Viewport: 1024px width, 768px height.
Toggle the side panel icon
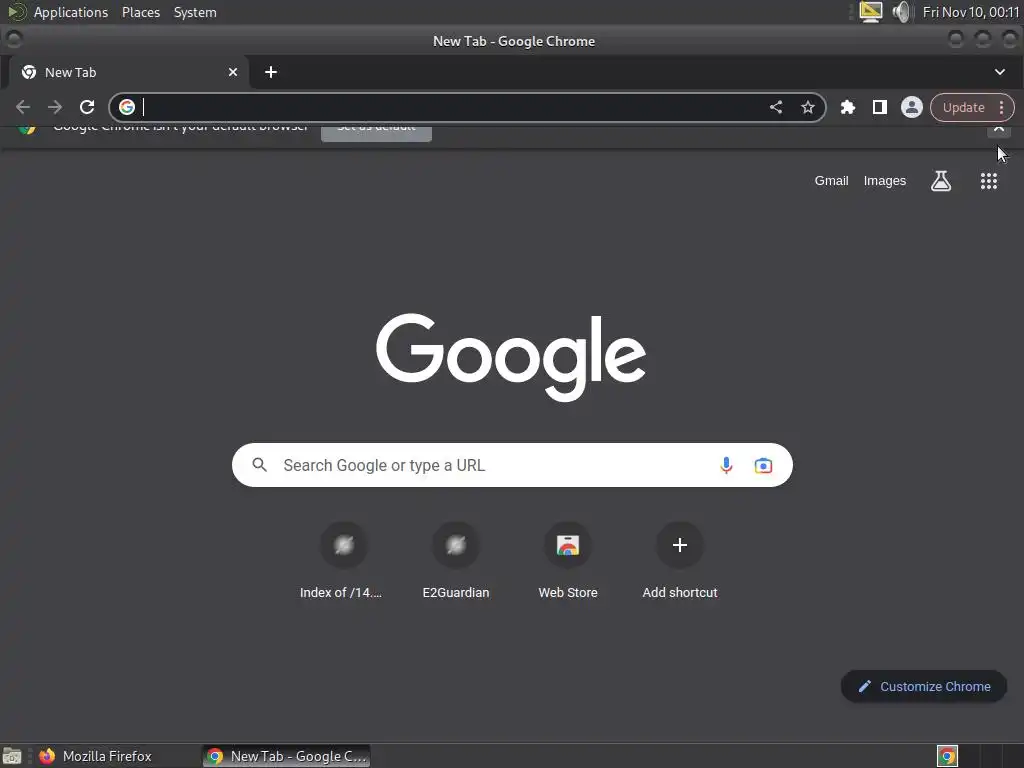pos(880,107)
